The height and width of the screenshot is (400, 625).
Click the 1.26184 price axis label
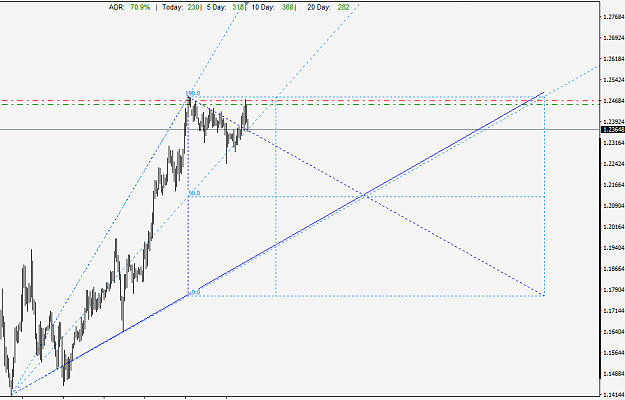pos(613,59)
